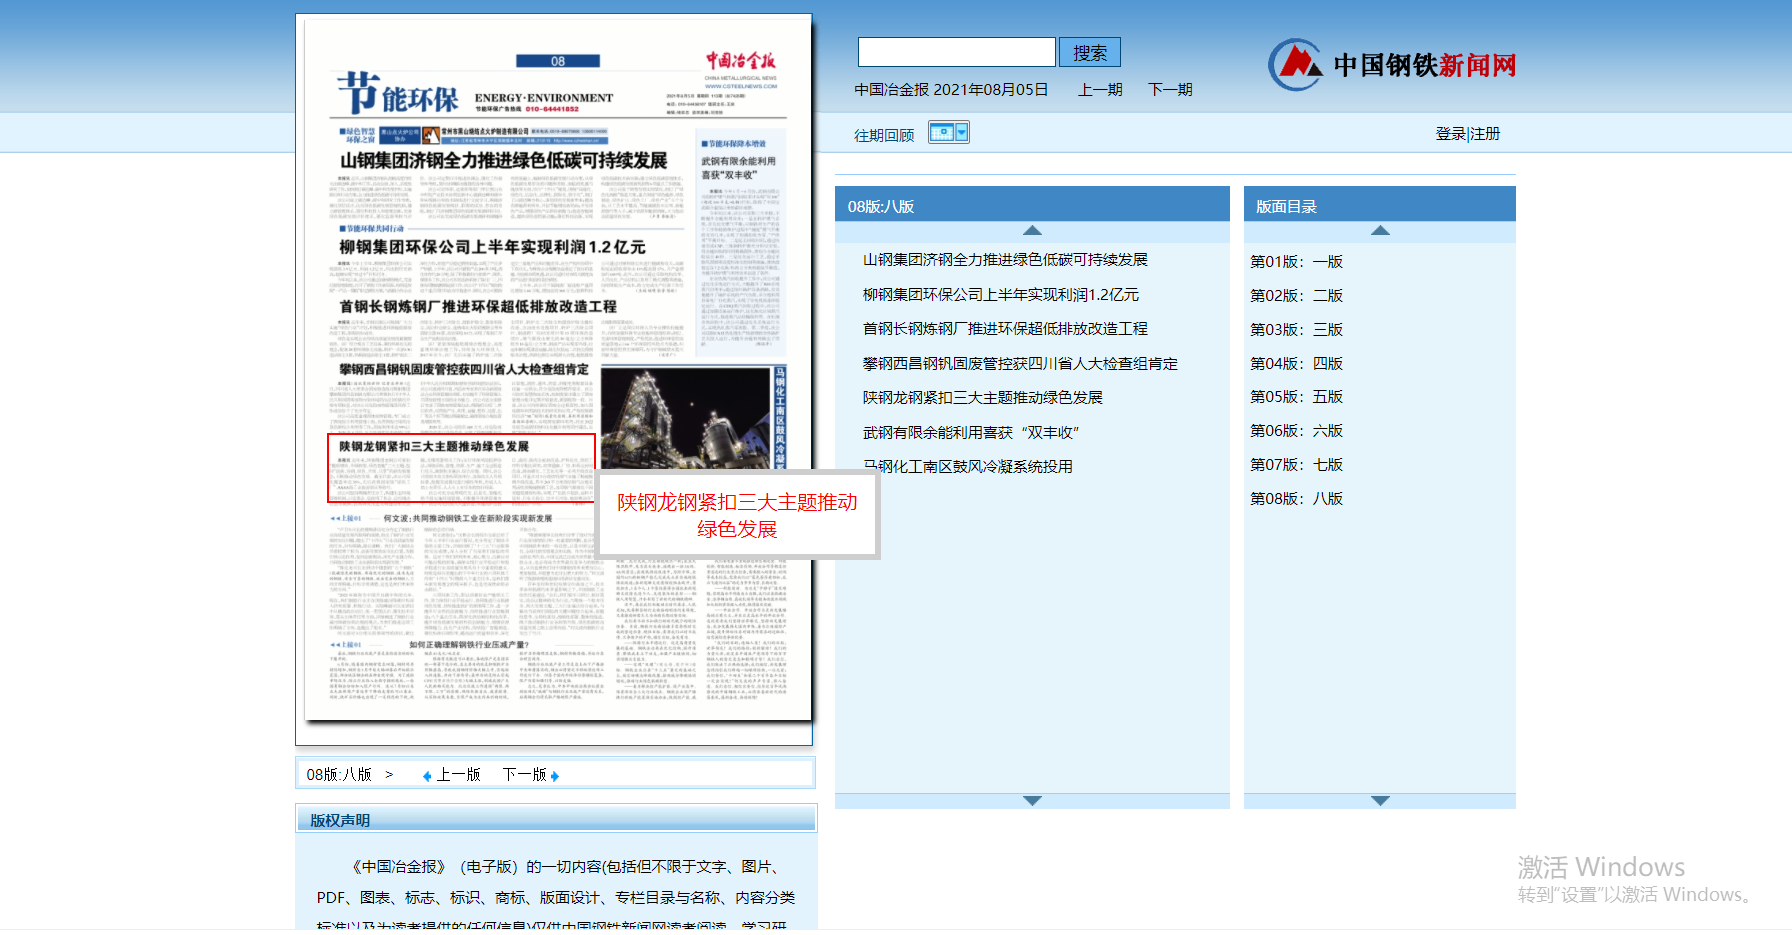
Task: Select 第01版：一版 in page directory
Action: (x=1296, y=262)
